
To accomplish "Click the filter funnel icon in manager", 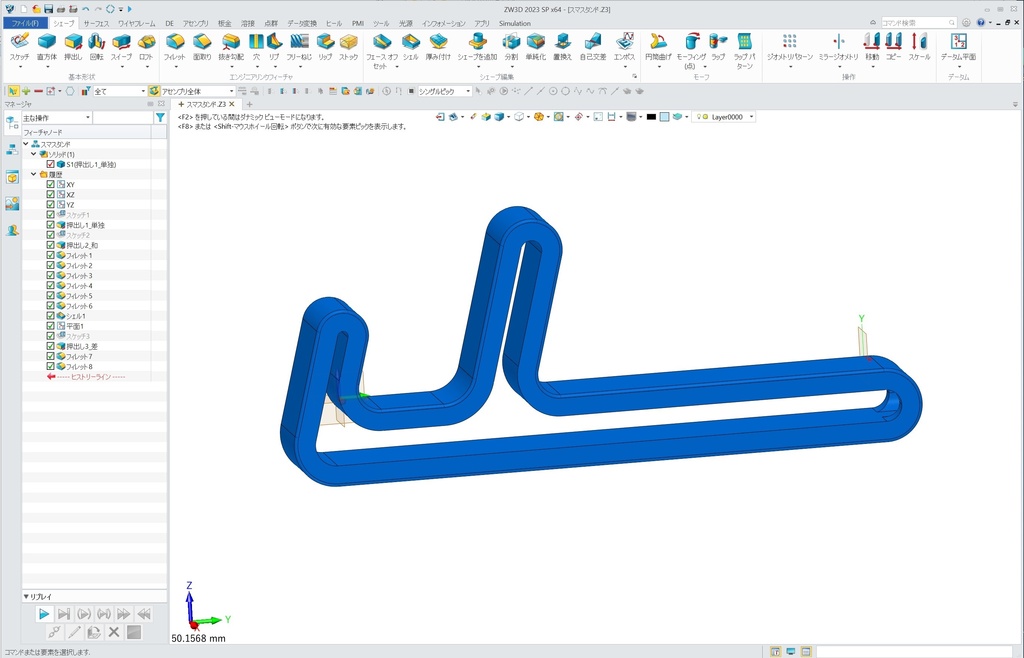I will coord(160,118).
